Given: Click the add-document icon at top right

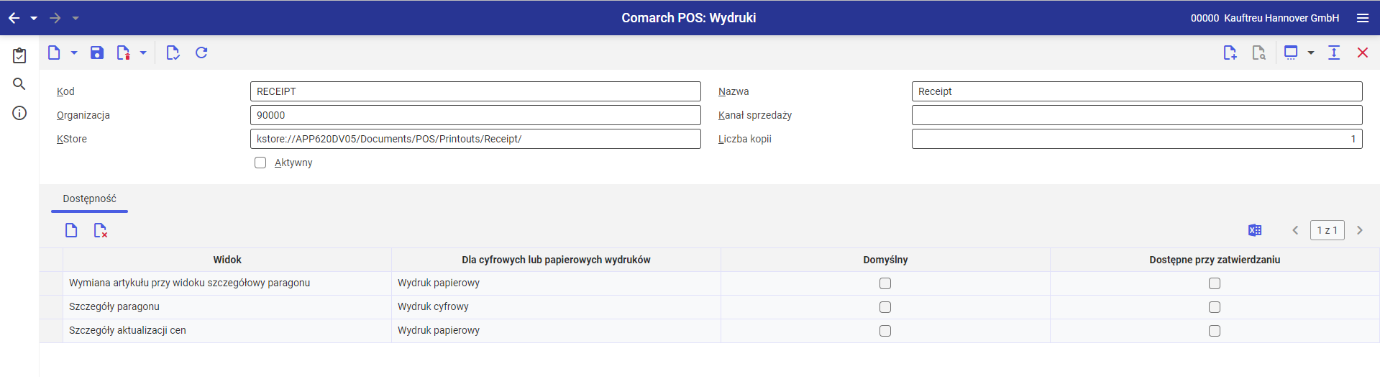Looking at the screenshot, I should coord(1231,52).
